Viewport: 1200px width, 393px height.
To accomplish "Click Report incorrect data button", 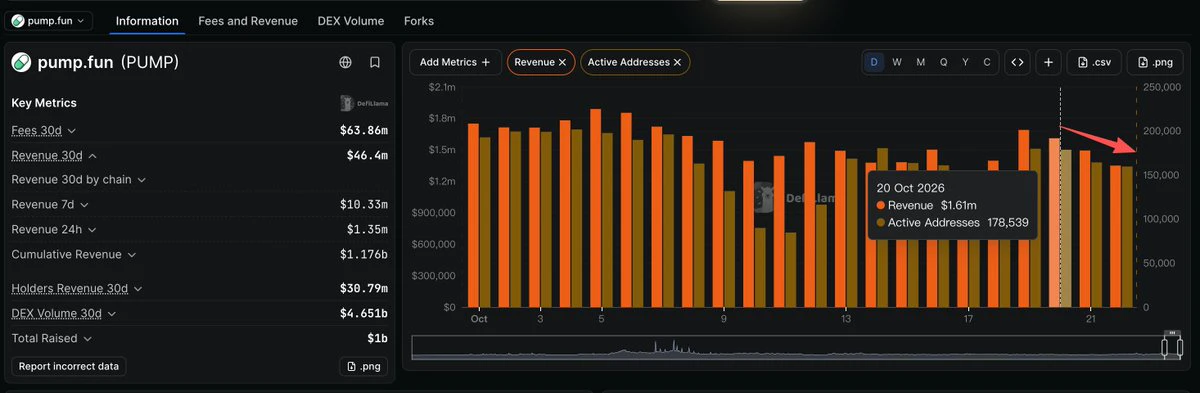I will tap(69, 366).
